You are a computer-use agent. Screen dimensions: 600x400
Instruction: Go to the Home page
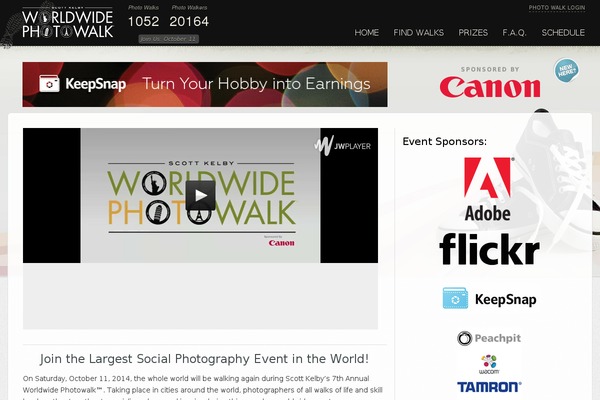click(x=366, y=33)
